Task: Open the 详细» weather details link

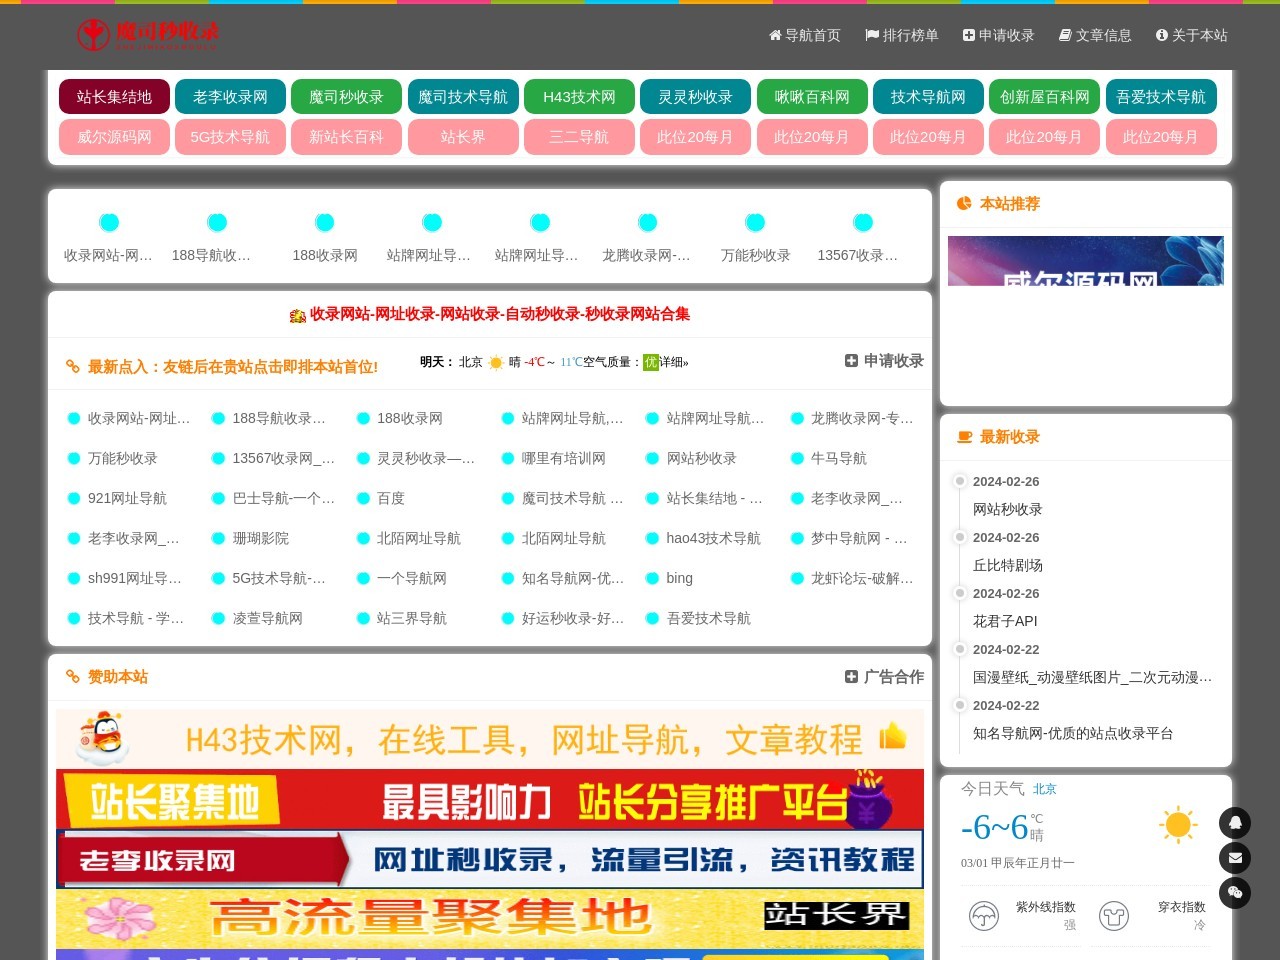Action: (x=674, y=362)
